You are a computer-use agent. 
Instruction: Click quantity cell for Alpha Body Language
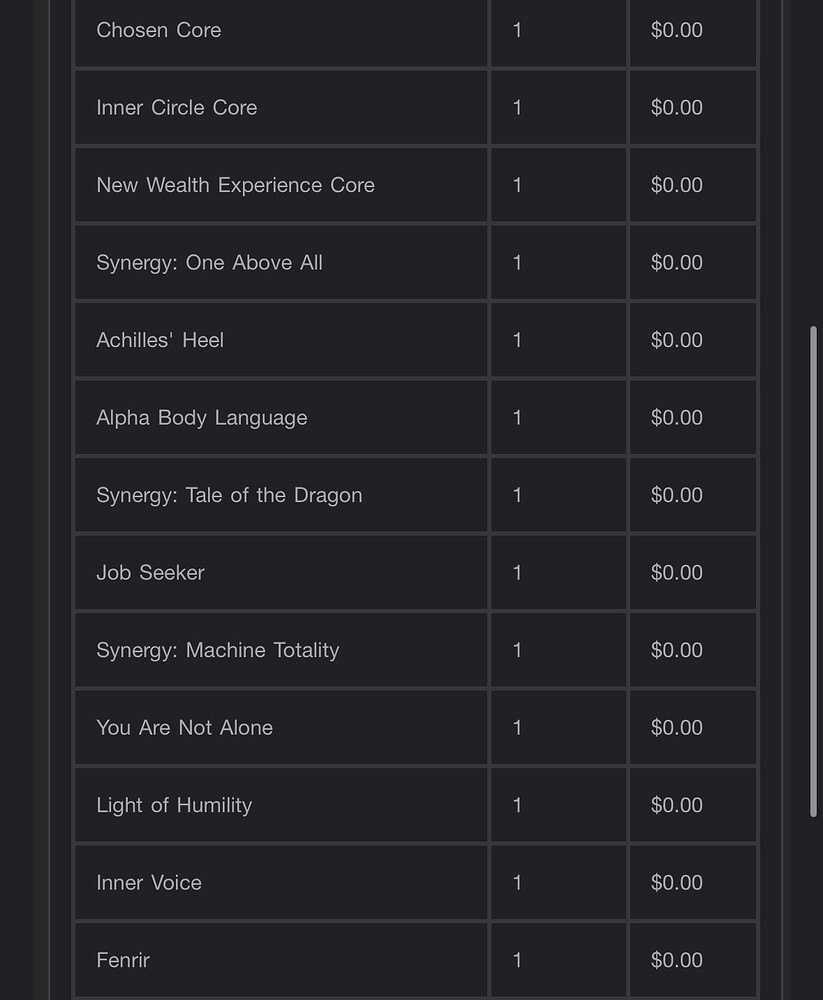558,418
